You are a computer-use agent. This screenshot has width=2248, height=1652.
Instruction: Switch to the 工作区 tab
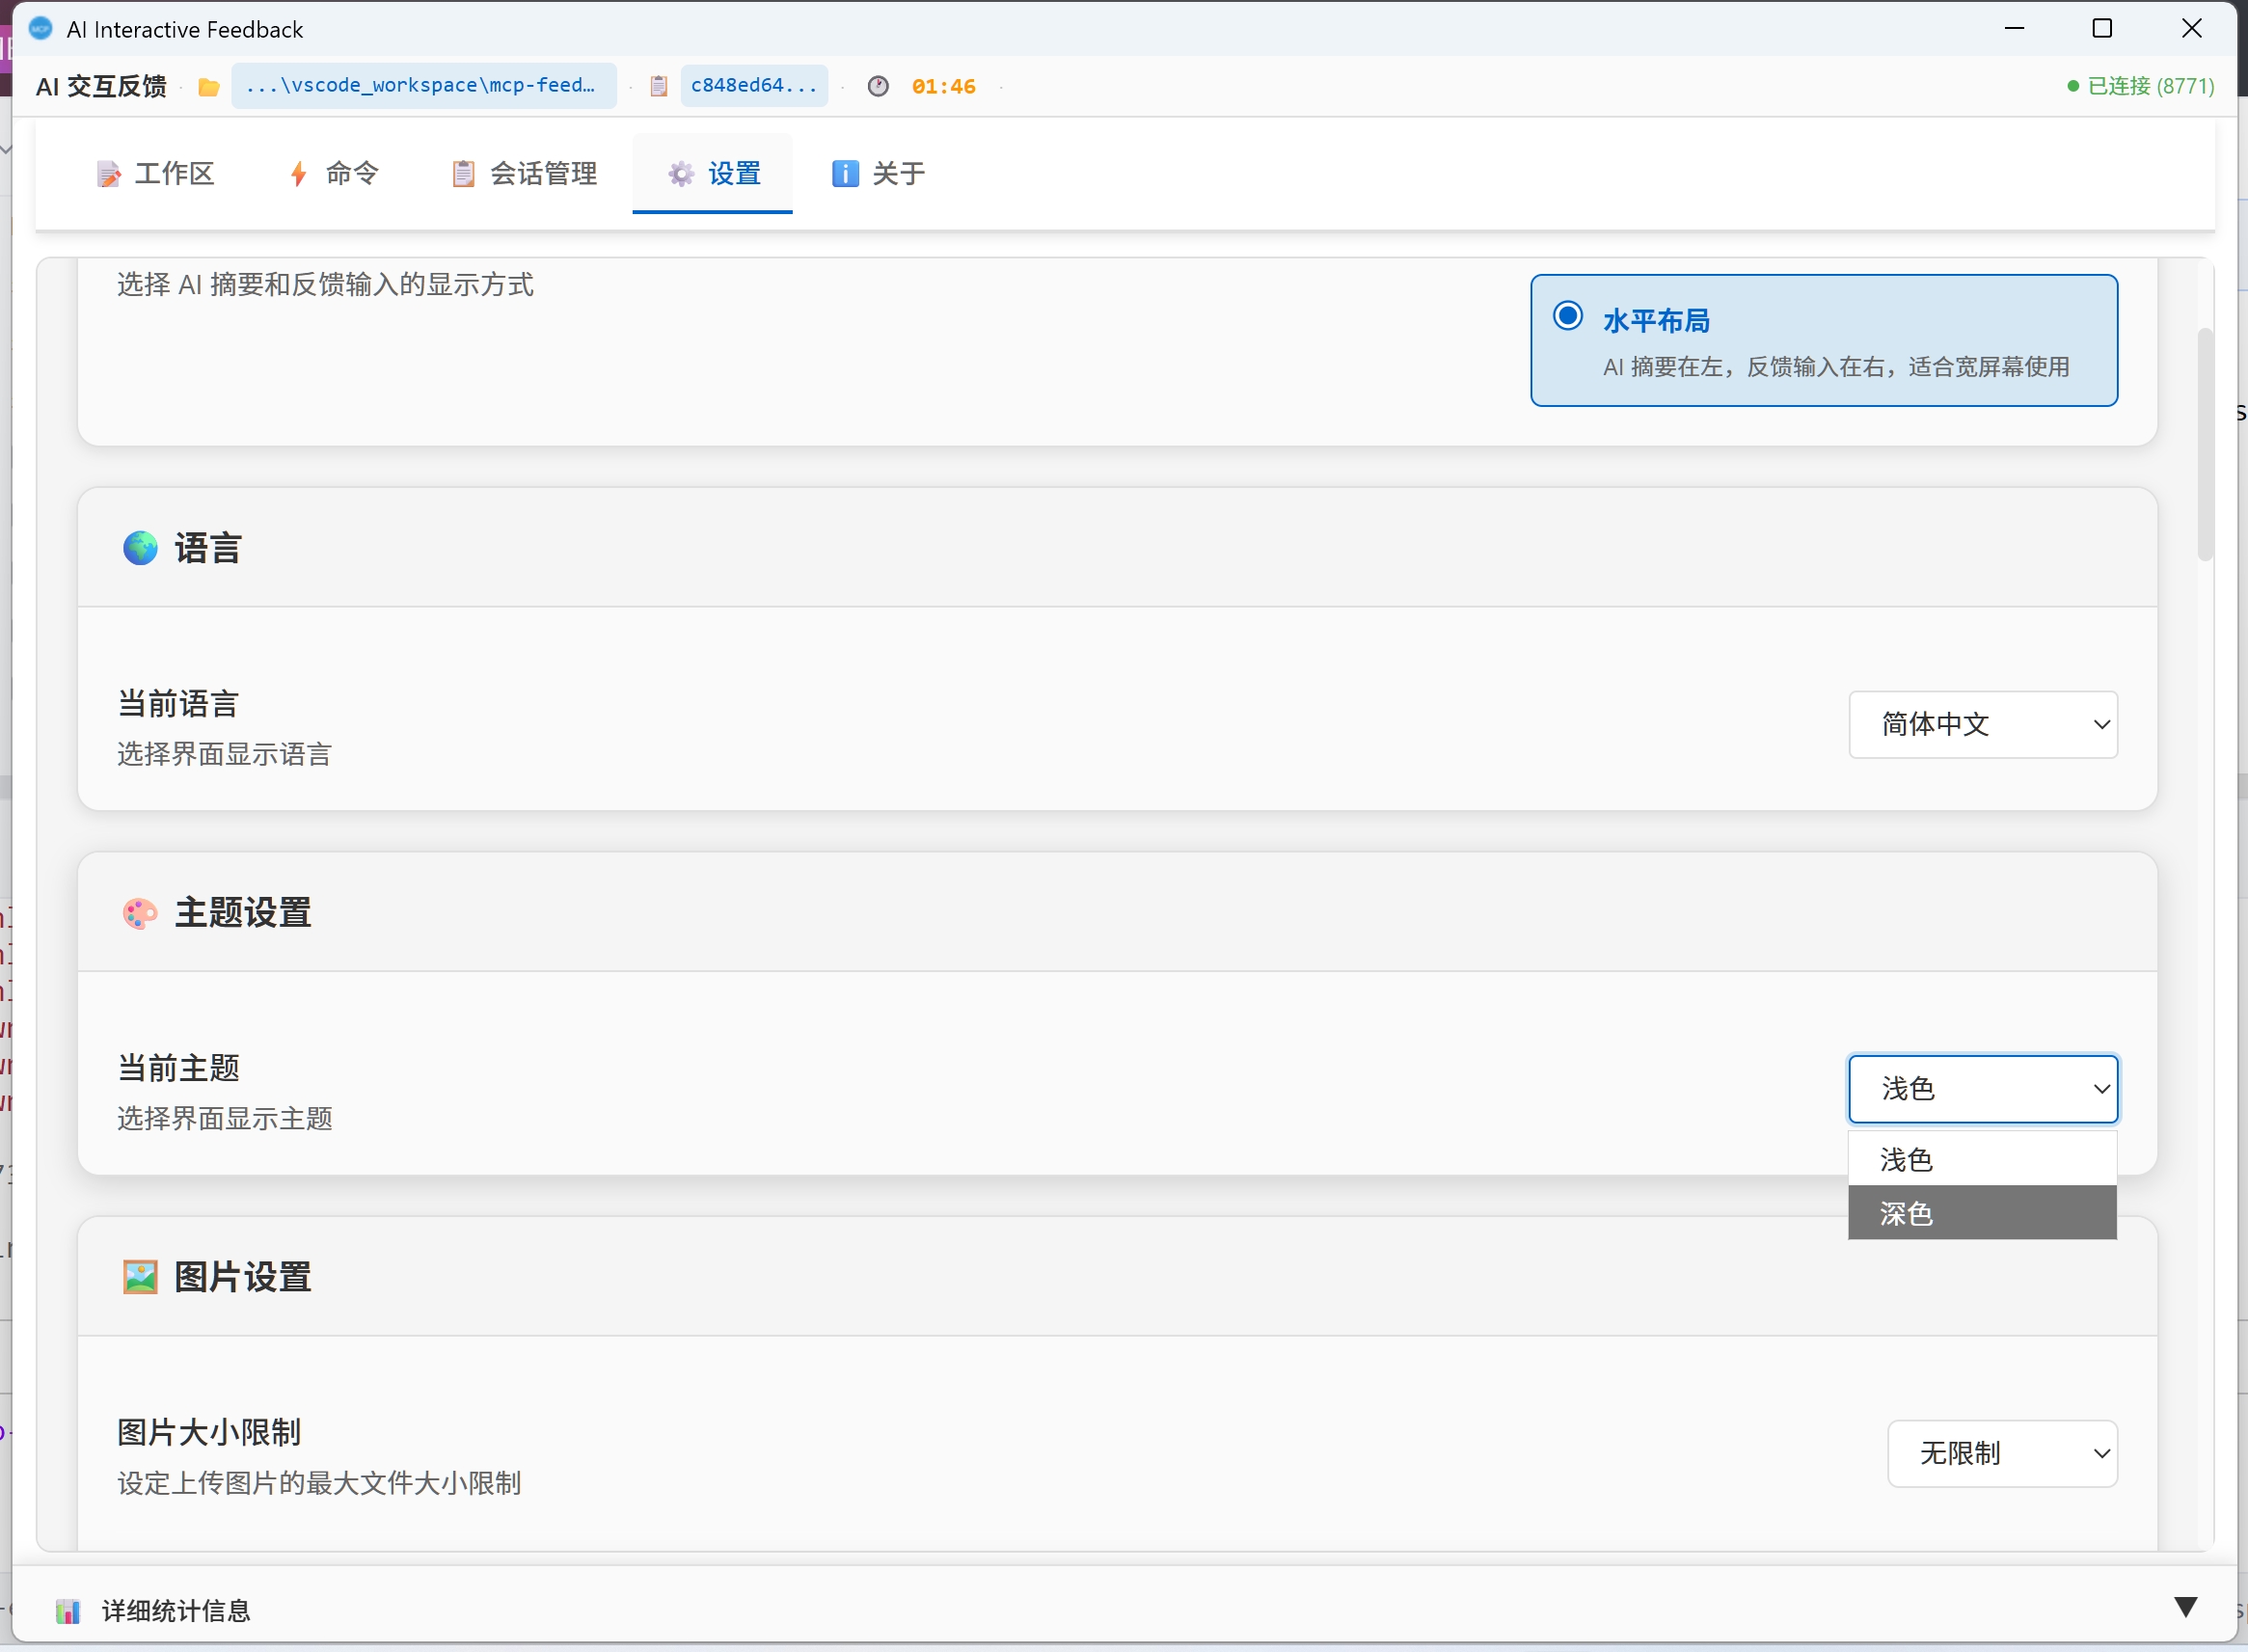coord(155,174)
